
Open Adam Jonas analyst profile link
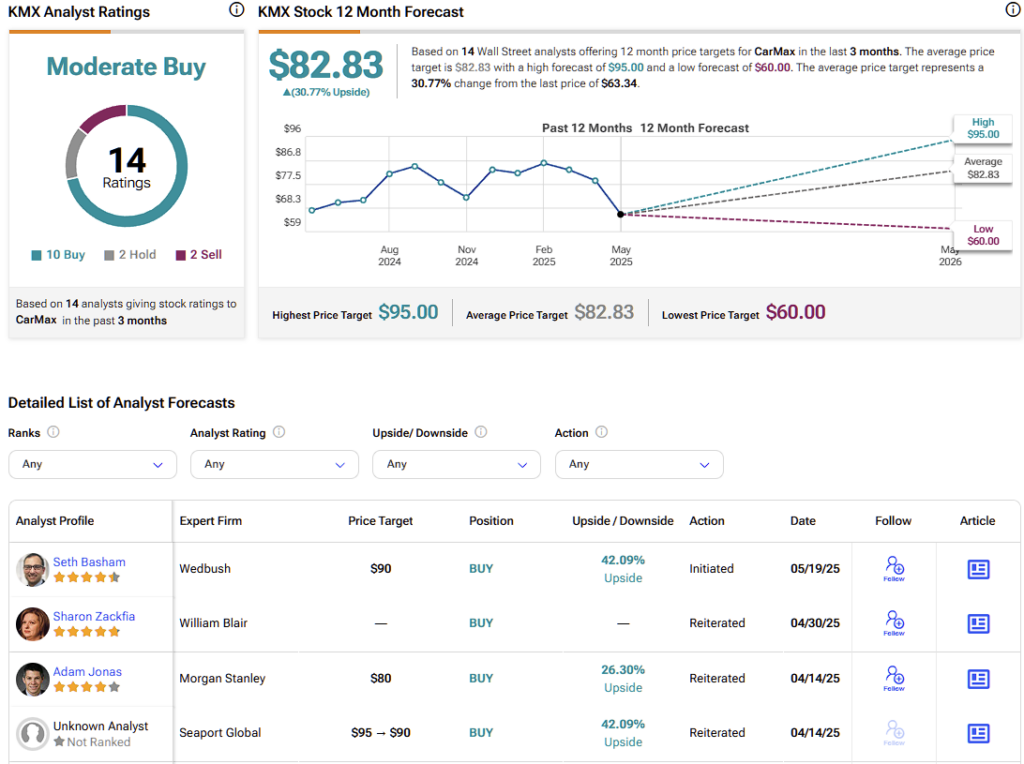click(x=88, y=671)
